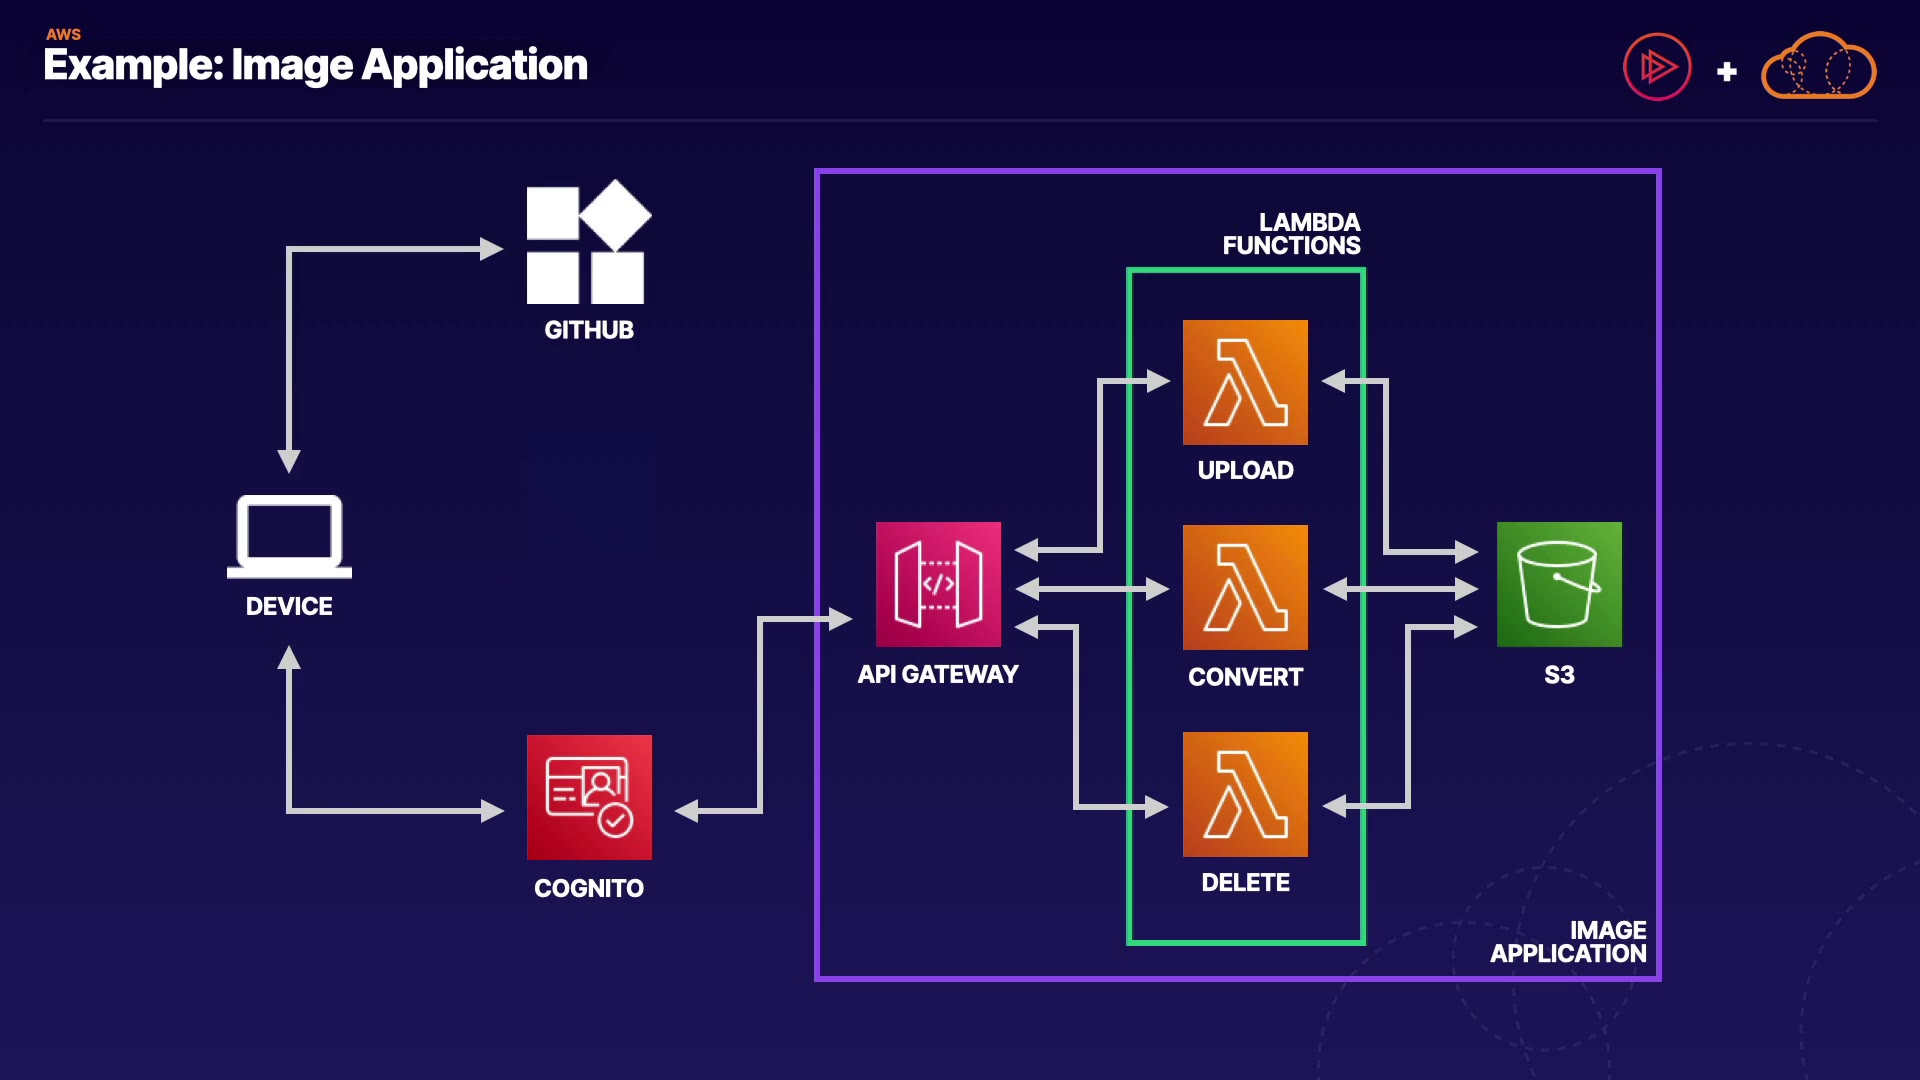Click the LAMBDA FUNCTIONS label
Image resolution: width=1920 pixels, height=1080 pixels.
pyautogui.click(x=1291, y=234)
